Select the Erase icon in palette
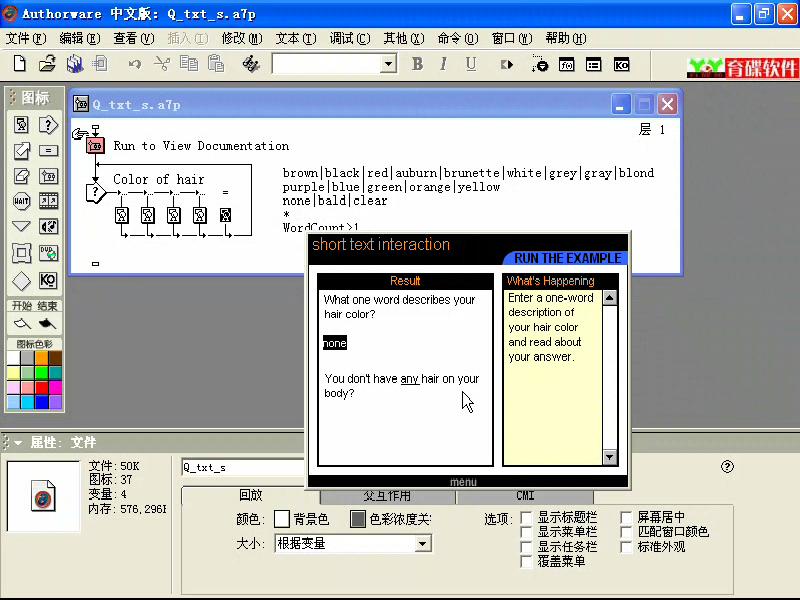 [x=21, y=176]
